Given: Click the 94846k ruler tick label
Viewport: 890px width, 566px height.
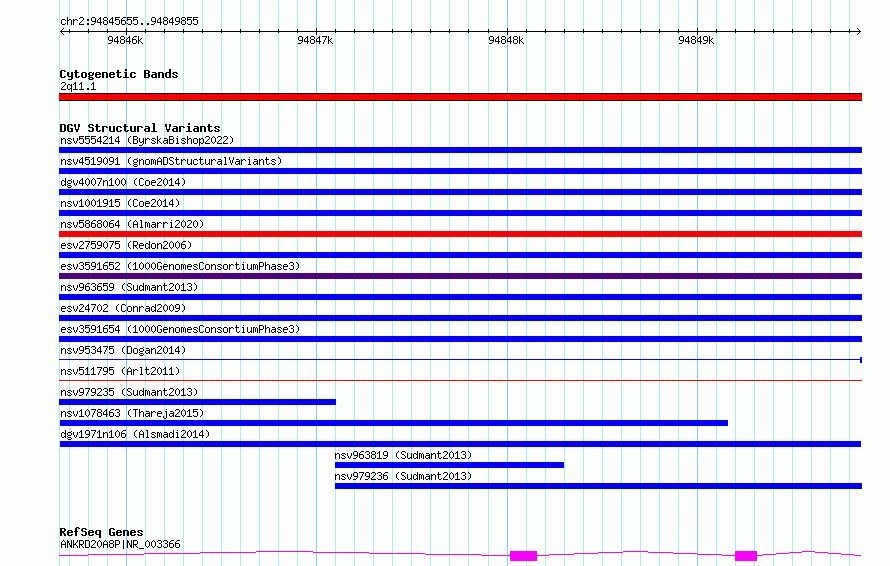Looking at the screenshot, I should 125,40.
